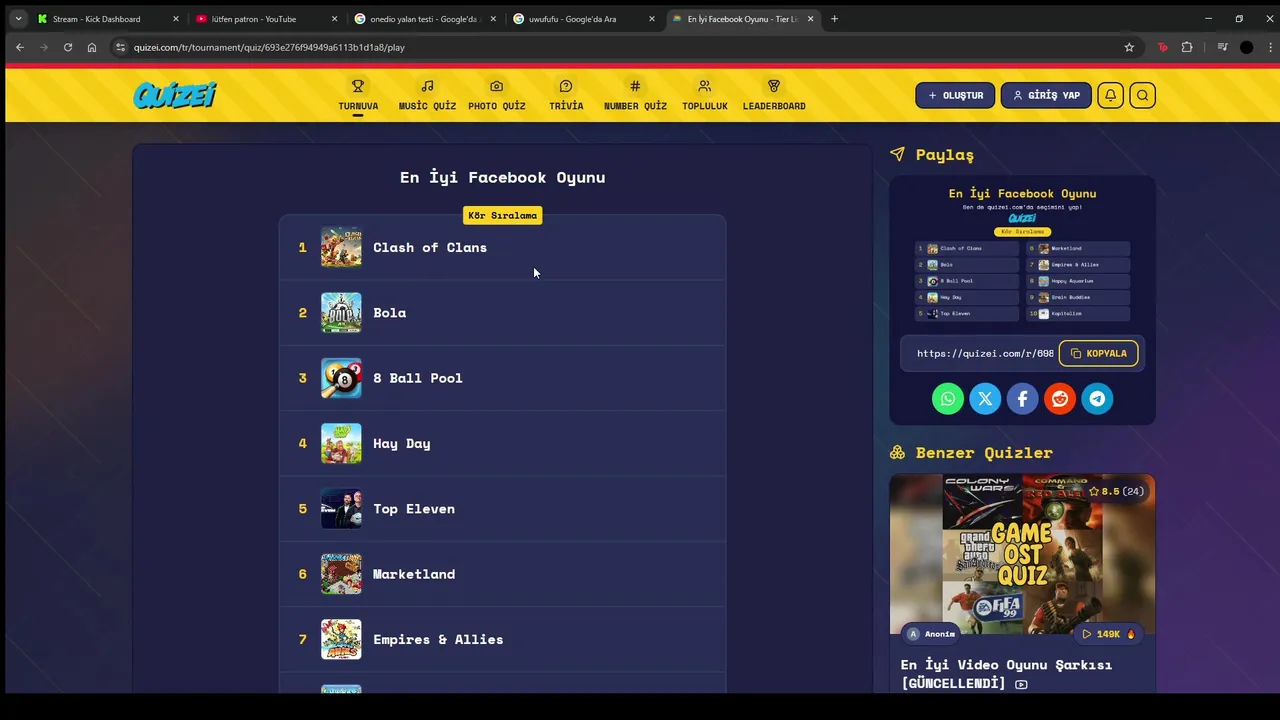Image resolution: width=1280 pixels, height=720 pixels.
Task: Click the share preview image card
Action: 1022,254
